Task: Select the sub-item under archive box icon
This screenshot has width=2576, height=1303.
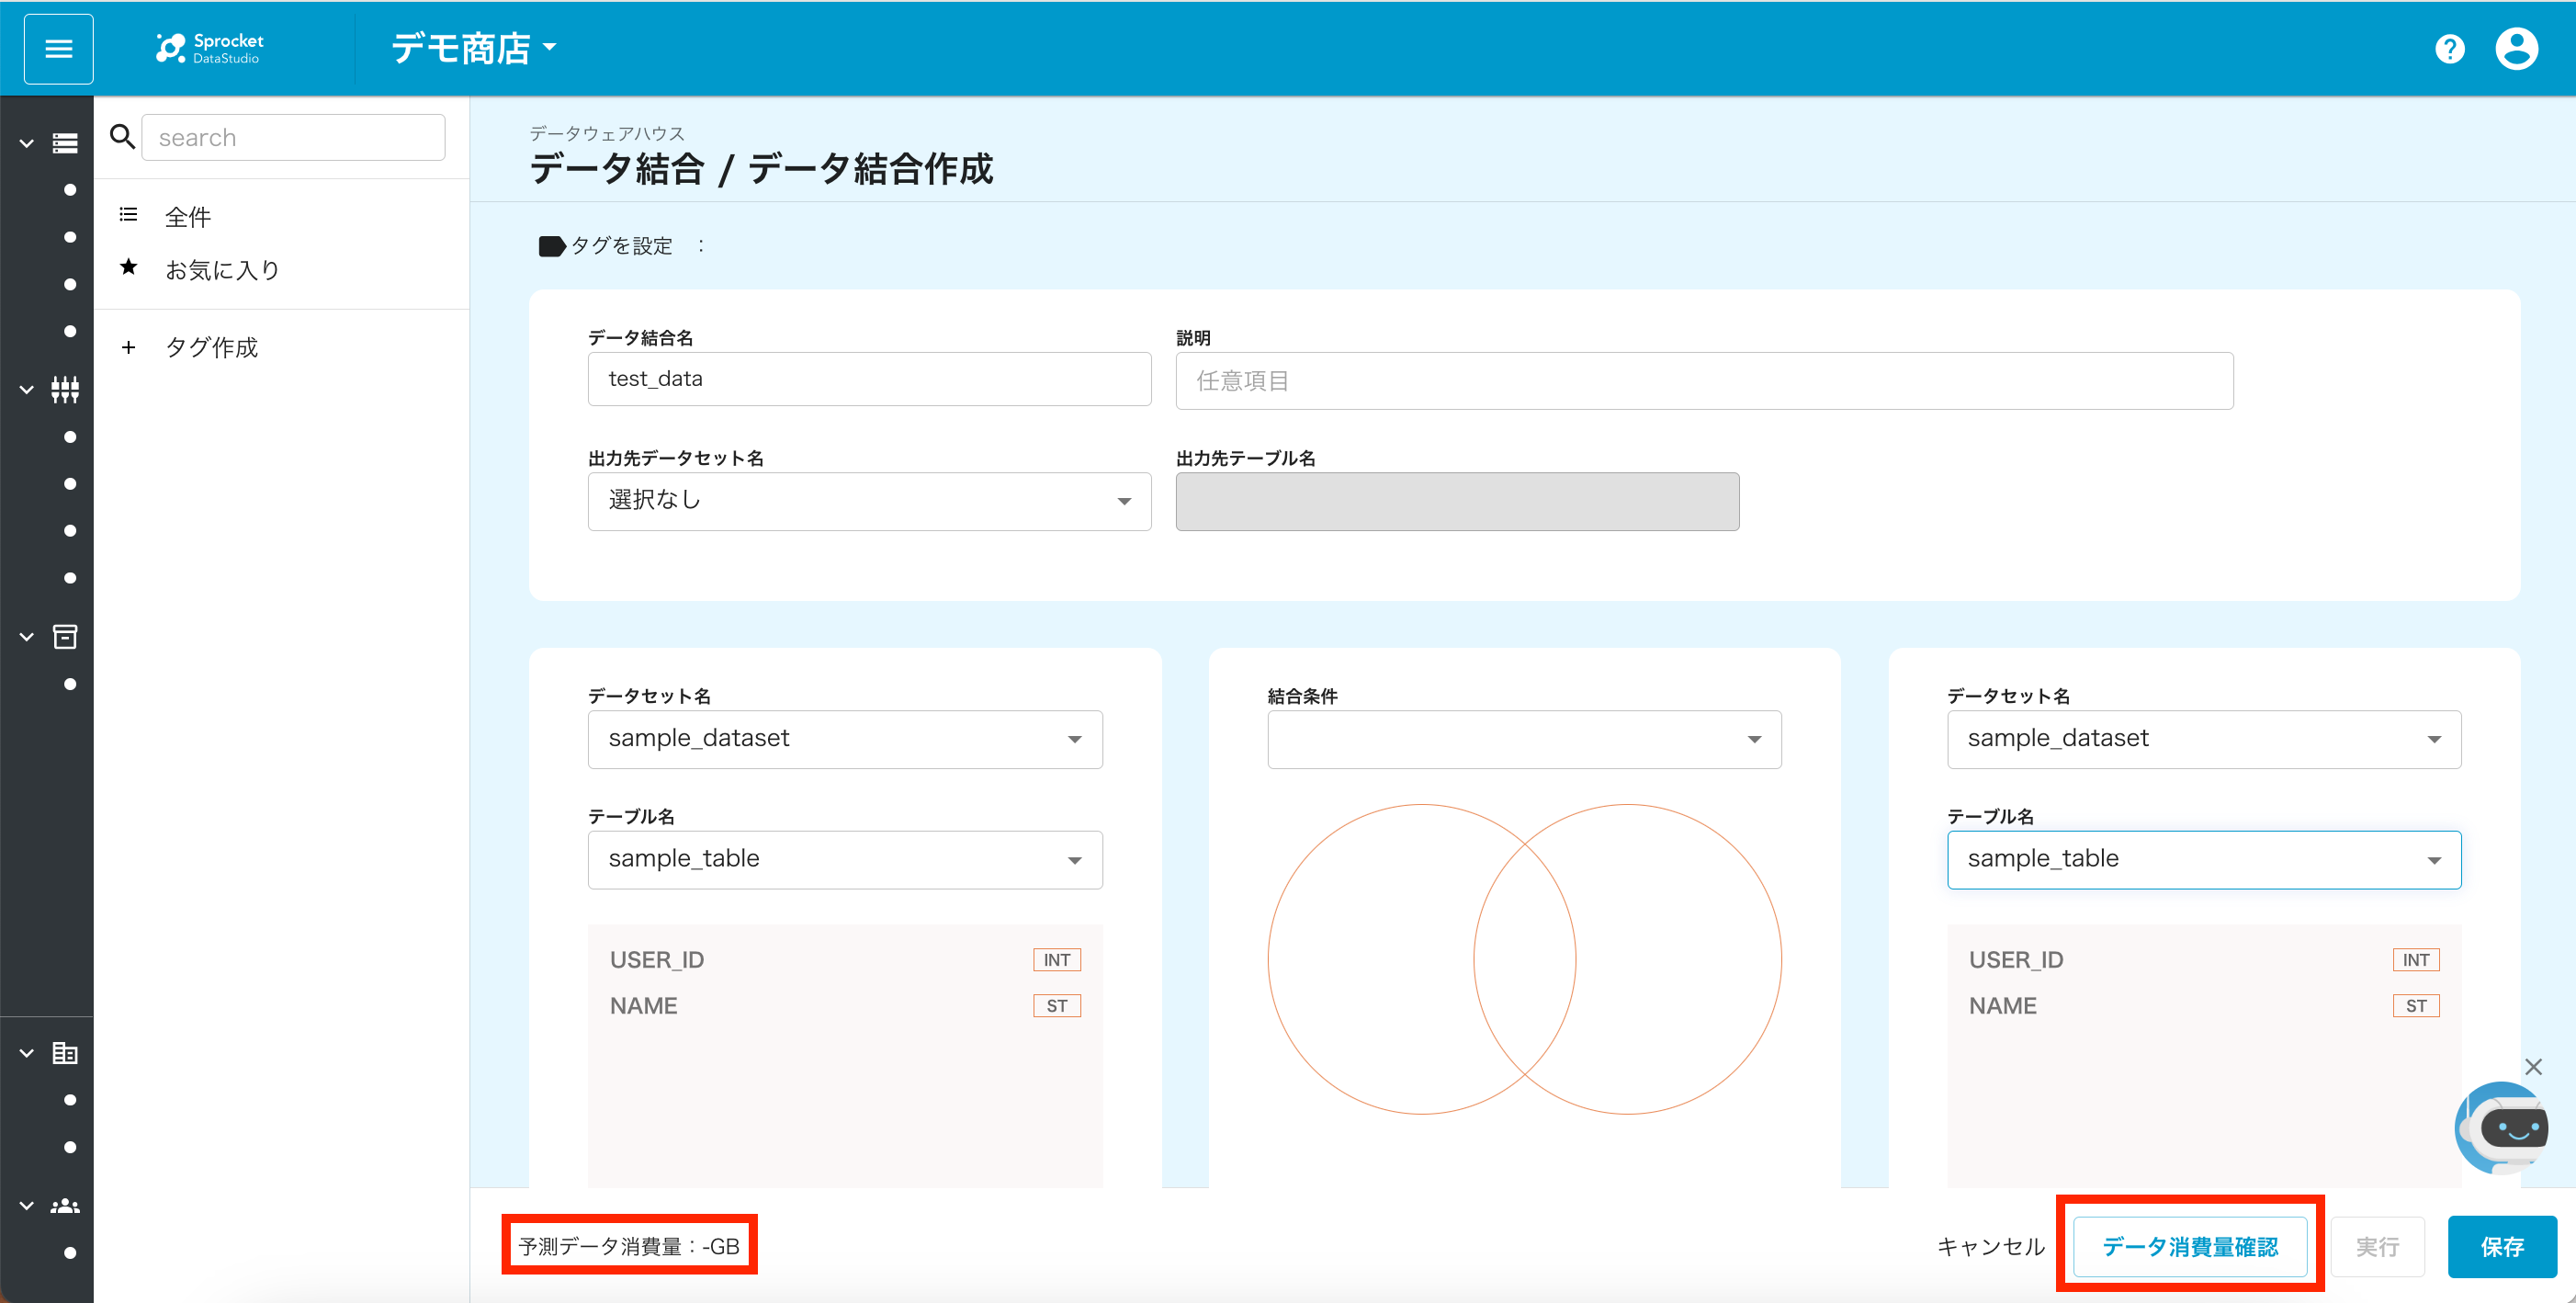Action: pyautogui.click(x=70, y=684)
